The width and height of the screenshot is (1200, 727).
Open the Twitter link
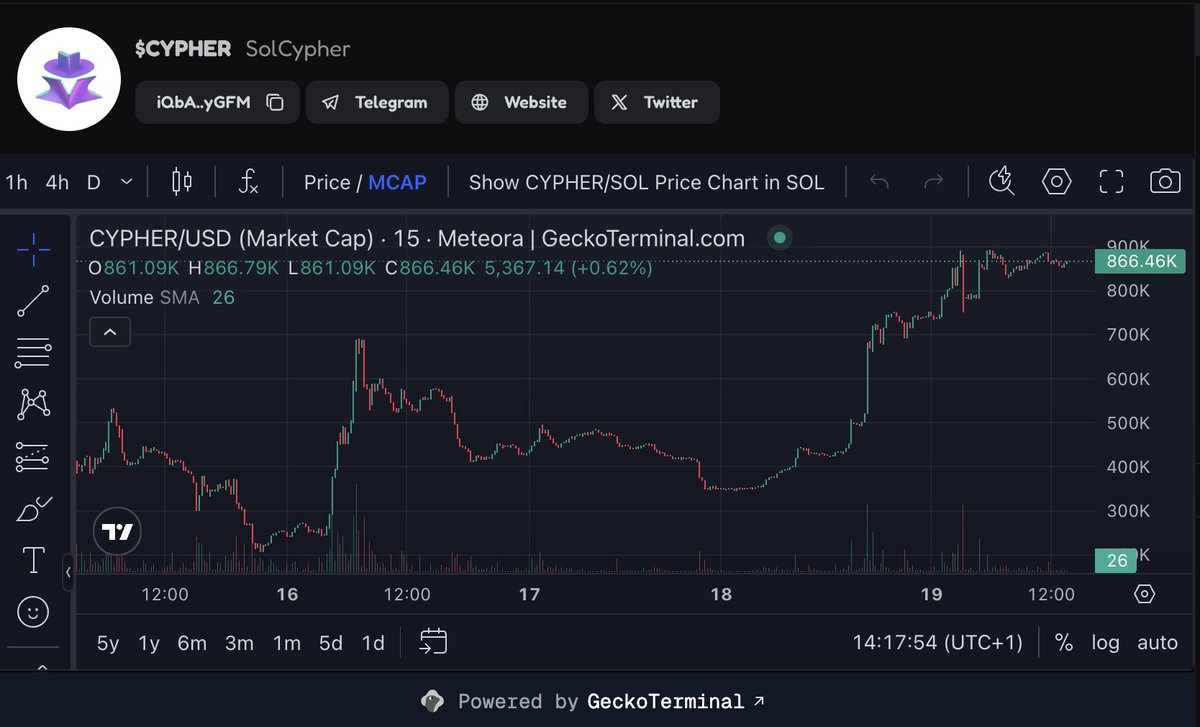(657, 102)
